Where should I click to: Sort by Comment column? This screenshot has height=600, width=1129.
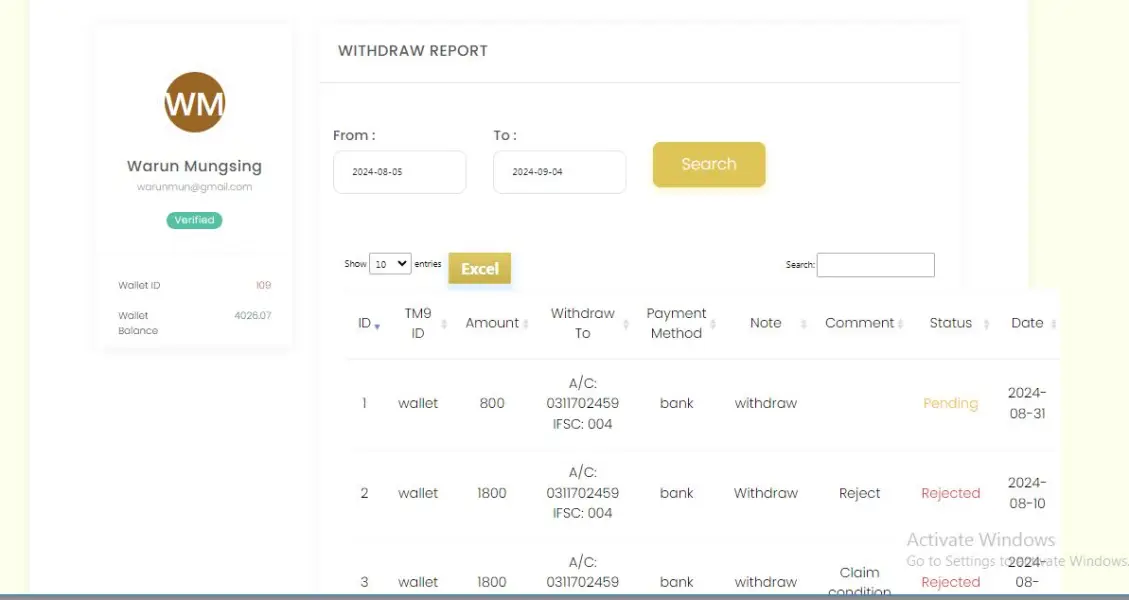point(900,324)
